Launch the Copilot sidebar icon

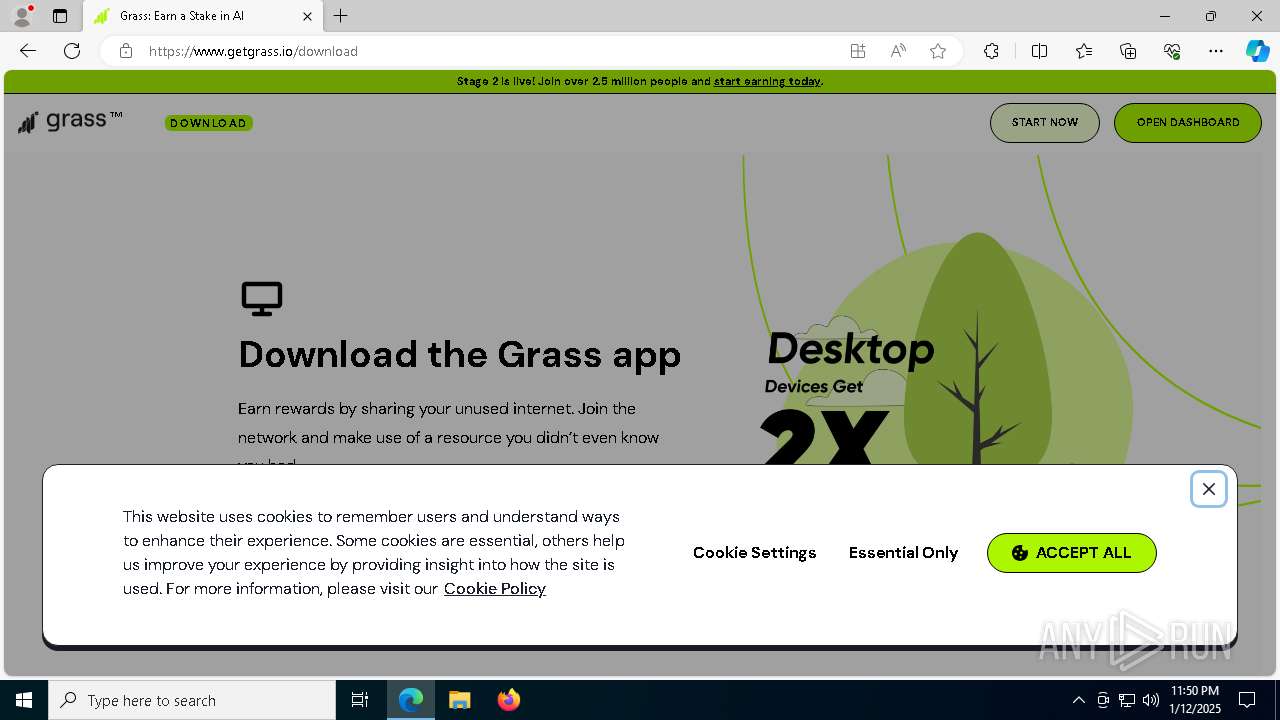point(1257,51)
